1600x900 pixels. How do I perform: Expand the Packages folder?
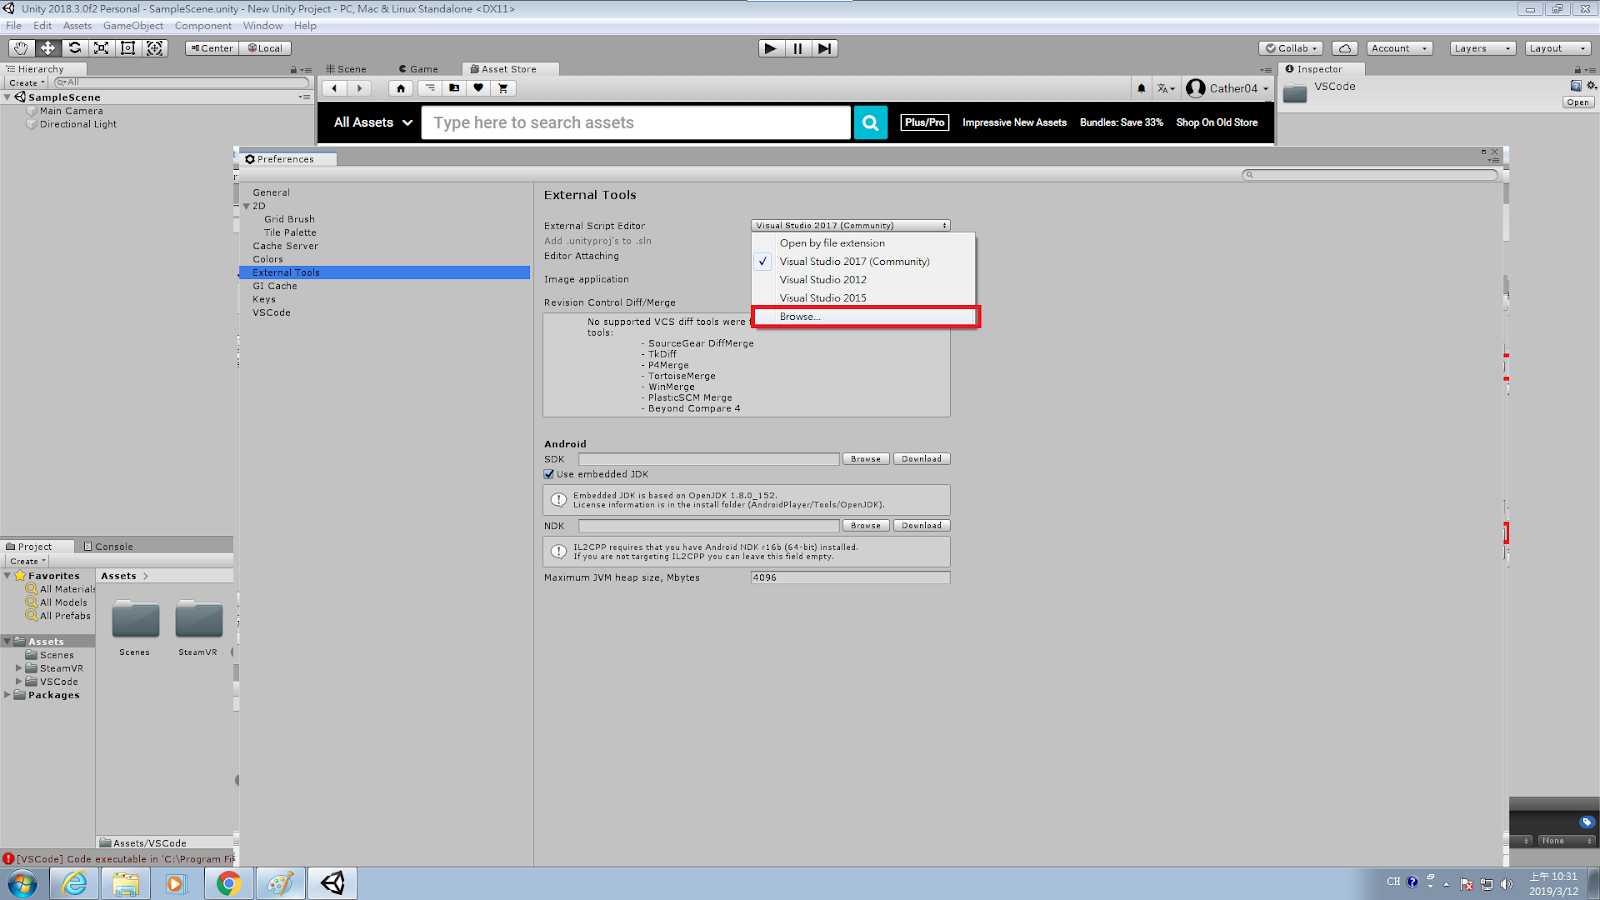coord(8,695)
